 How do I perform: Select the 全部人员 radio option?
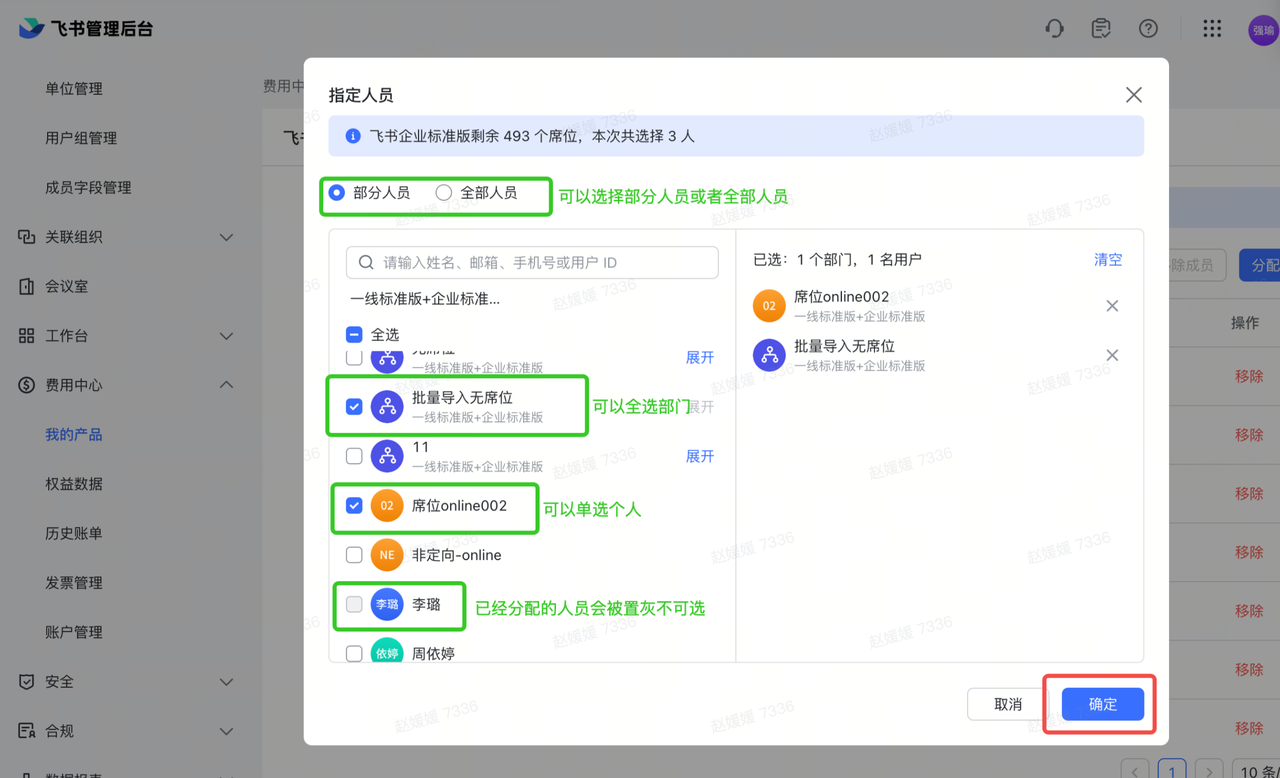444,193
